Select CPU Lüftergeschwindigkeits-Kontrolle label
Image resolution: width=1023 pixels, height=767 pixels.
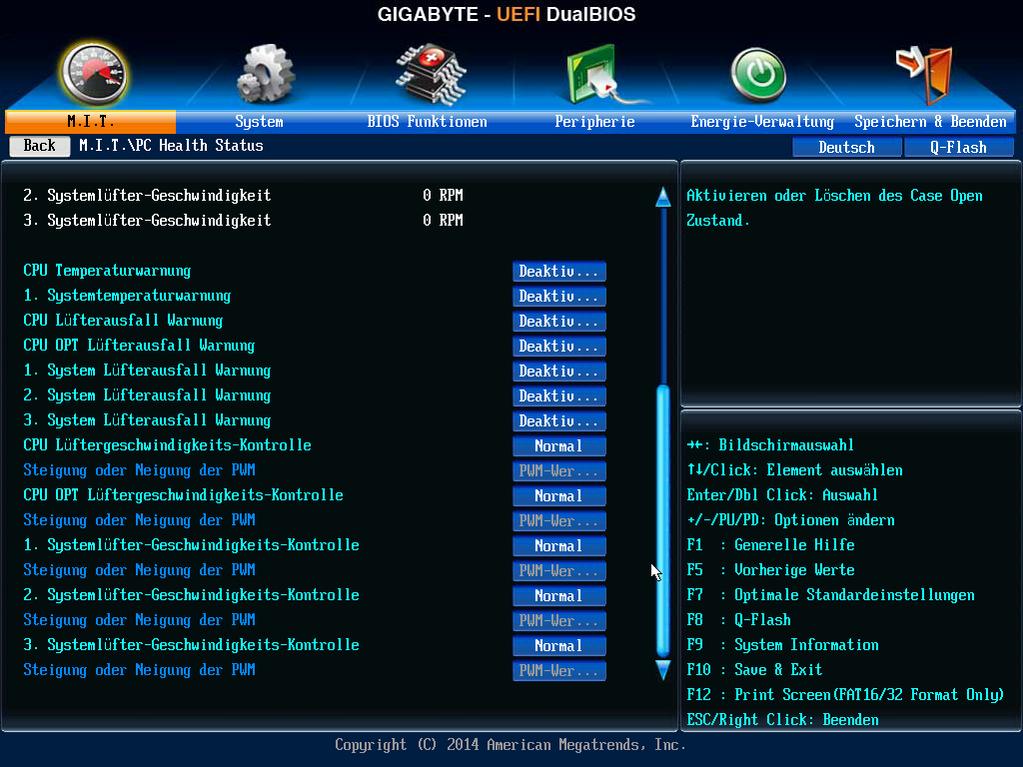pyautogui.click(x=167, y=445)
